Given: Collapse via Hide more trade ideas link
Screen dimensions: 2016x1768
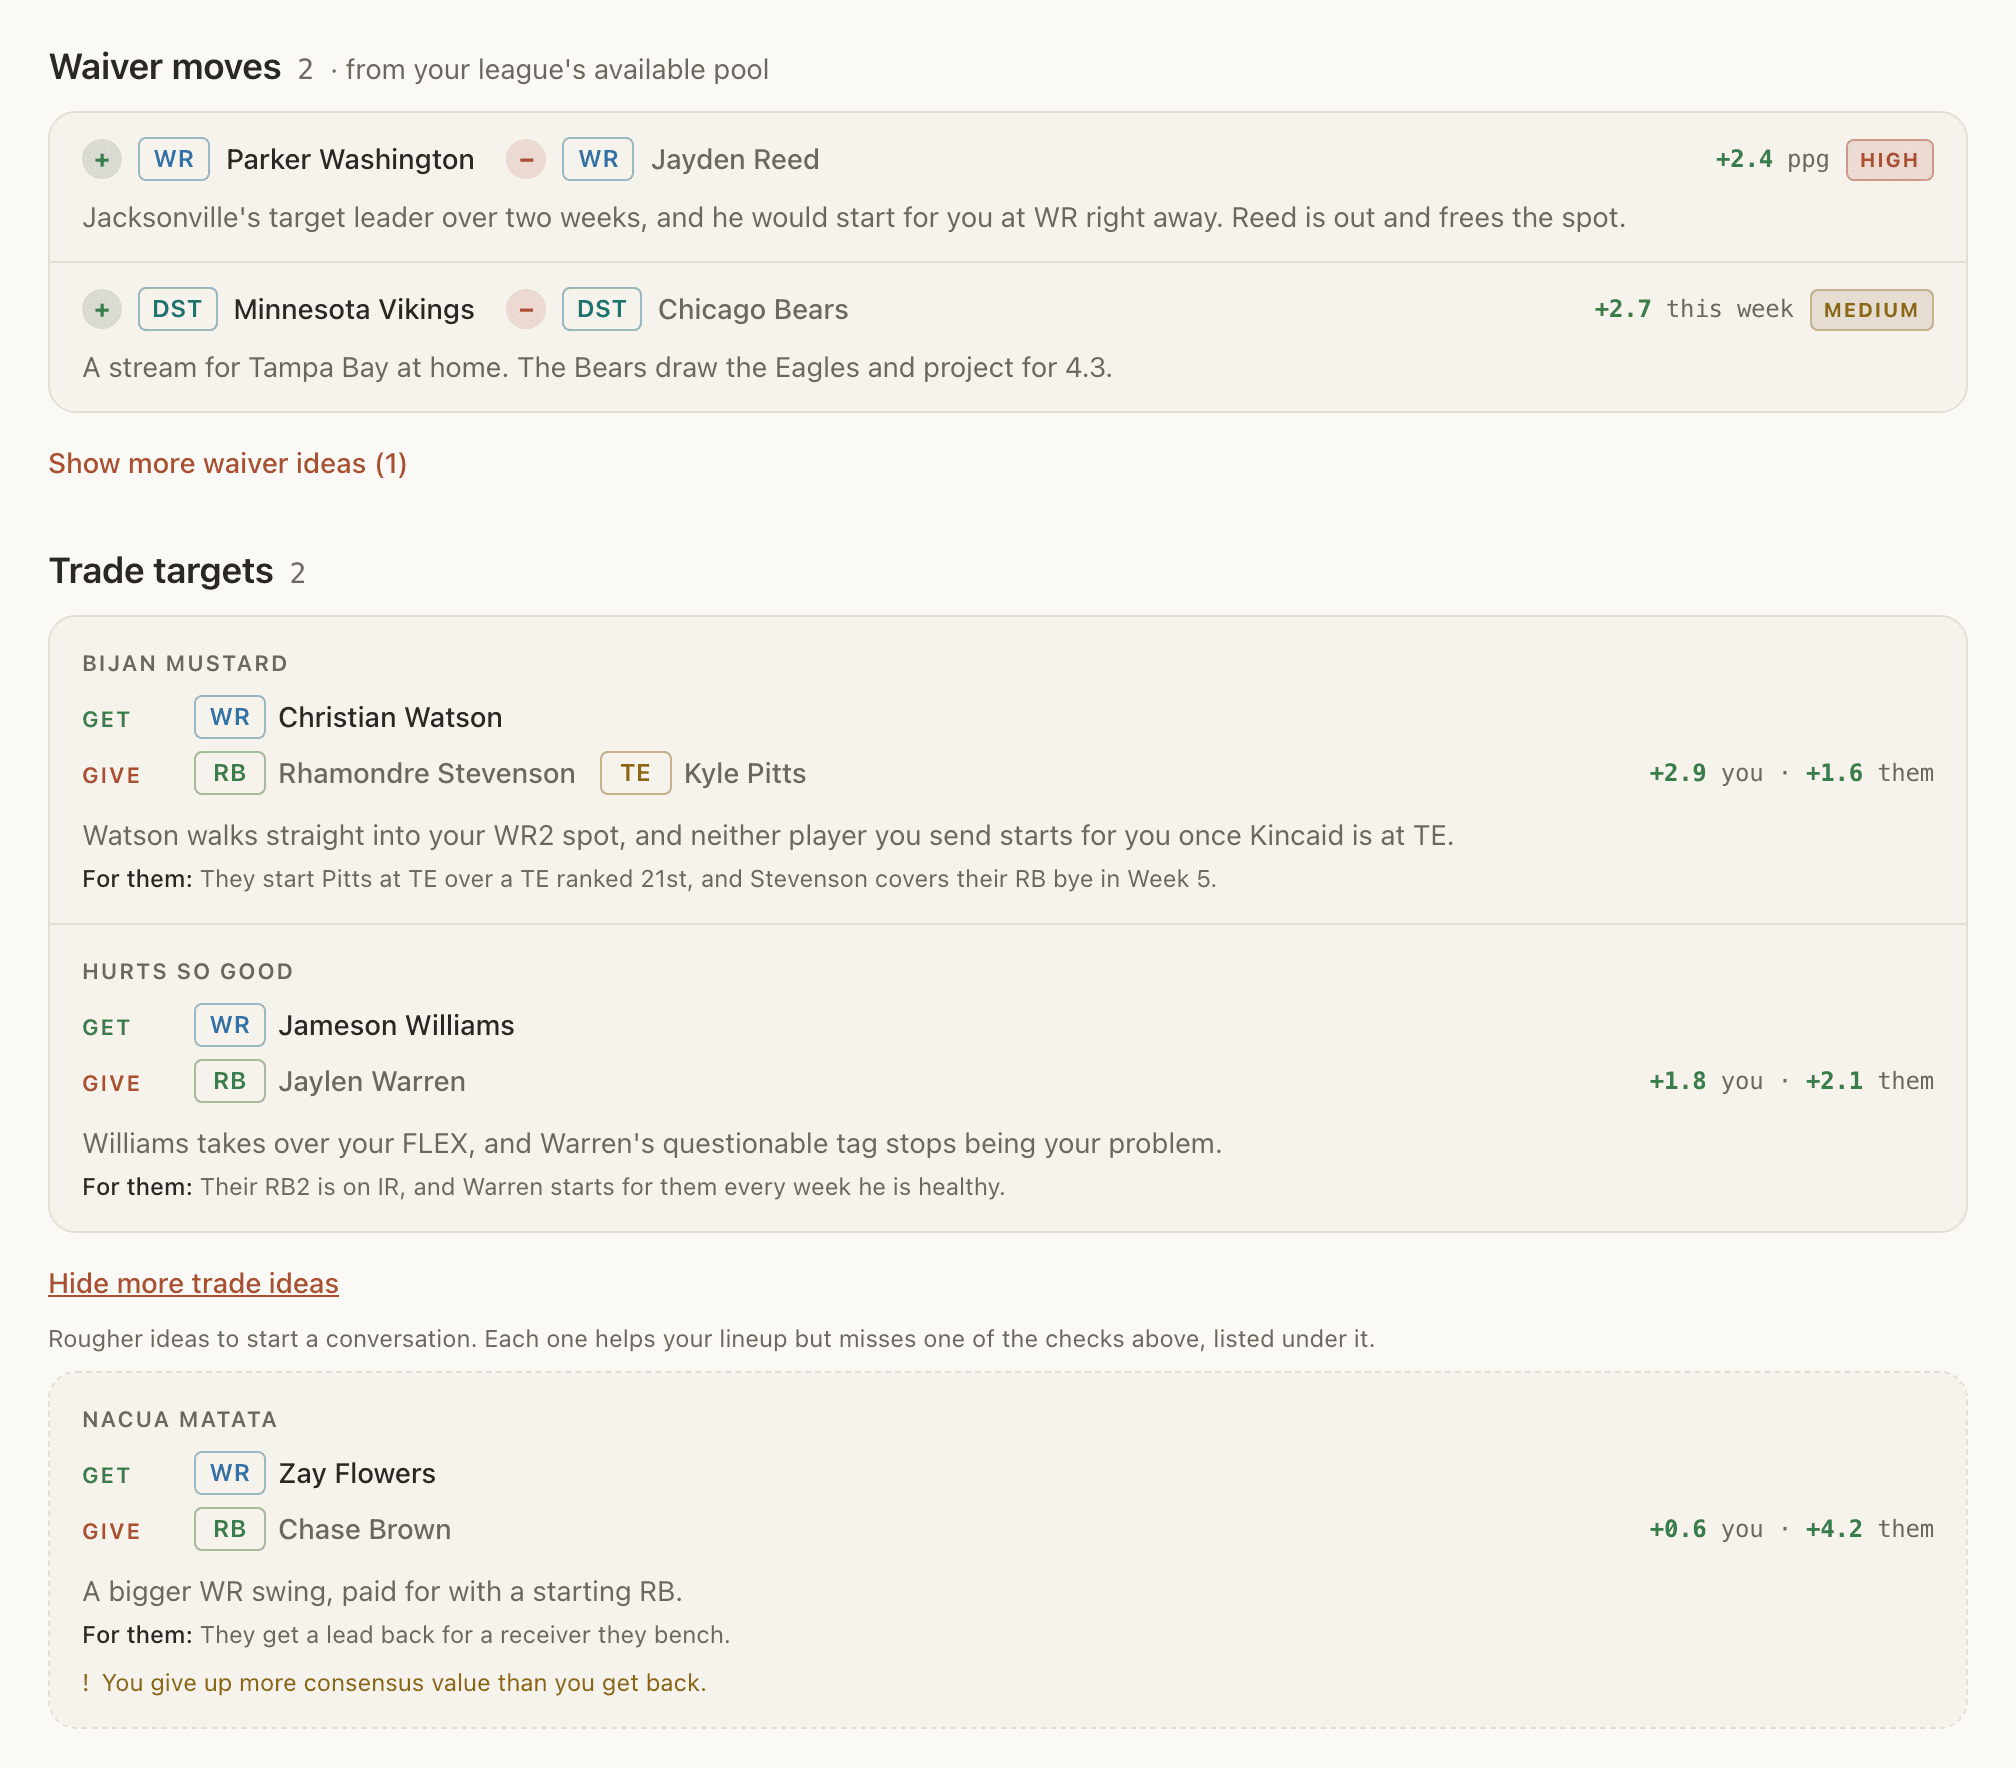Looking at the screenshot, I should click(x=194, y=1284).
